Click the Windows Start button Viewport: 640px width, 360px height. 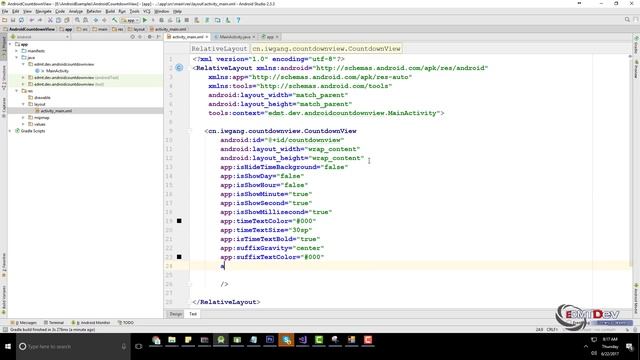click(8, 347)
